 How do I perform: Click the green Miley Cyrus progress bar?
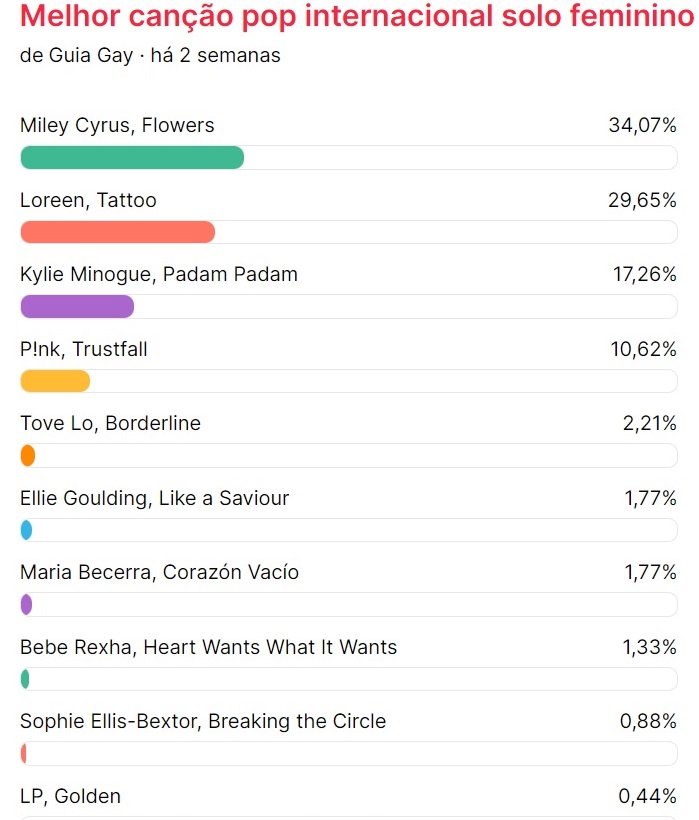tap(132, 157)
